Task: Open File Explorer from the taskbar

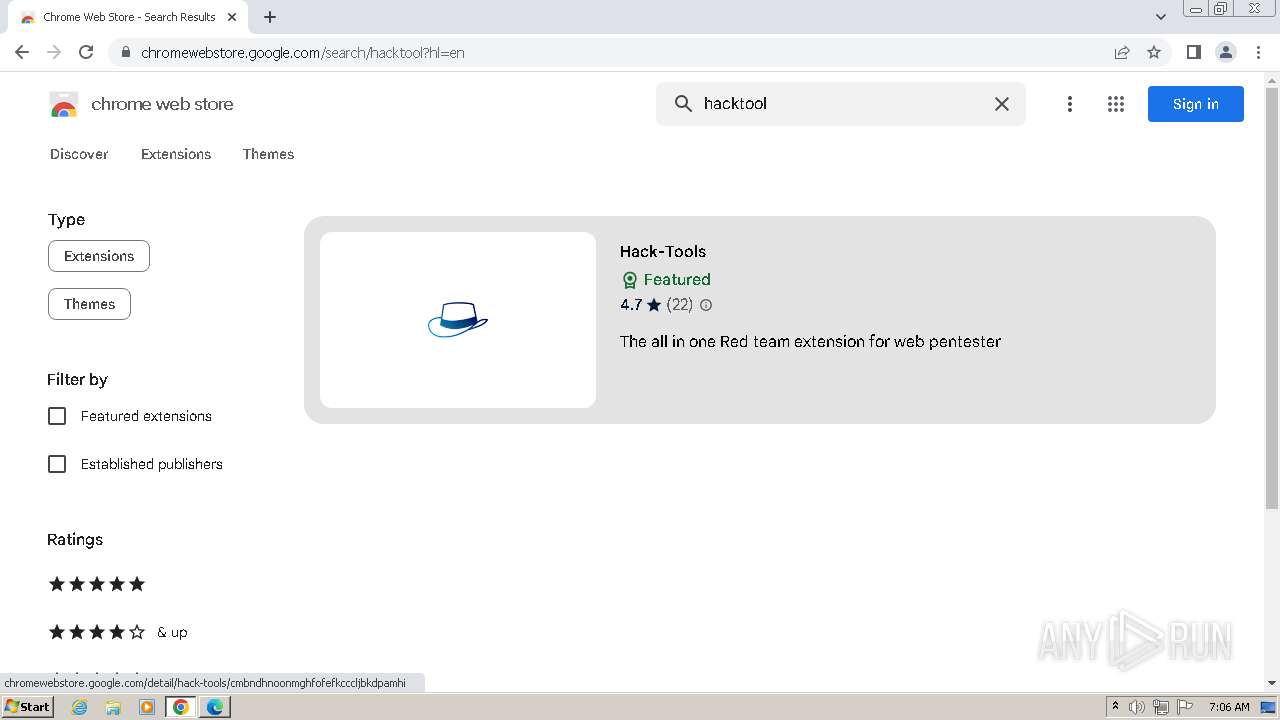Action: (113, 707)
